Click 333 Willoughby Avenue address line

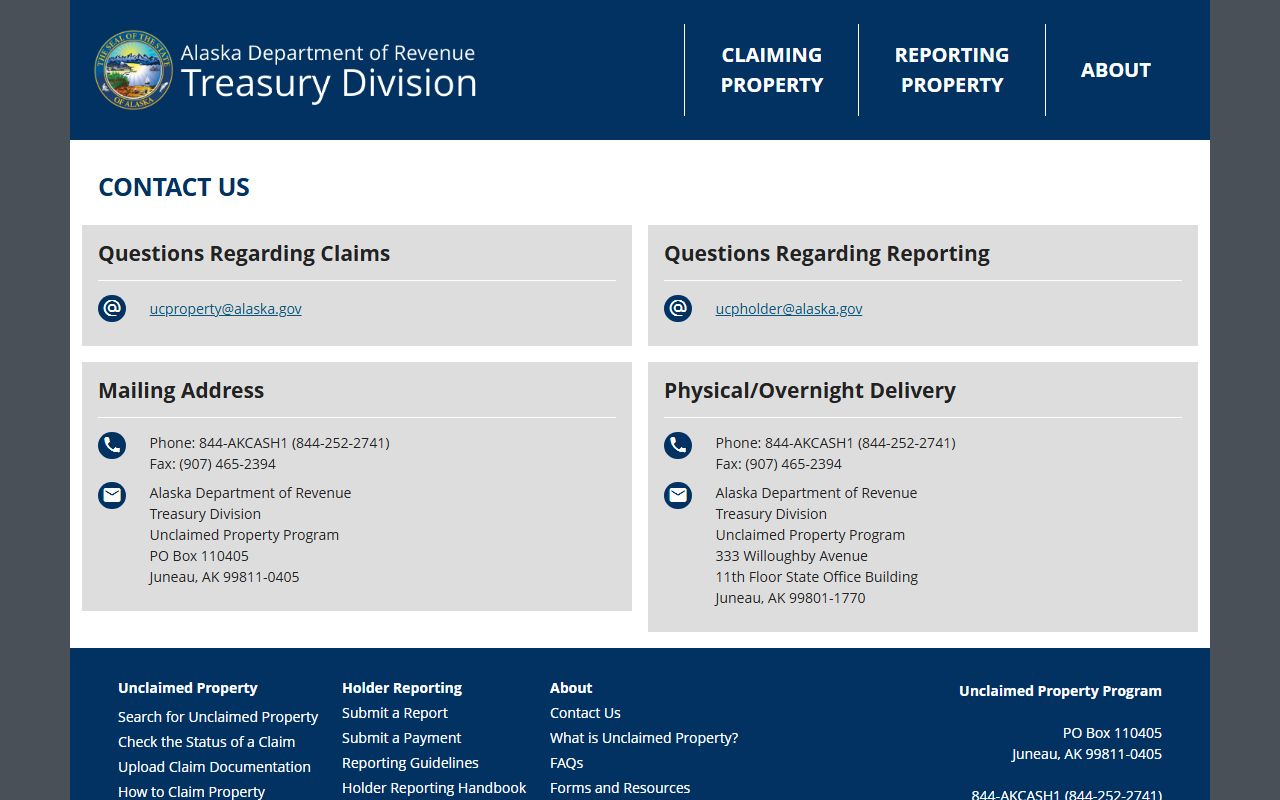click(x=791, y=556)
